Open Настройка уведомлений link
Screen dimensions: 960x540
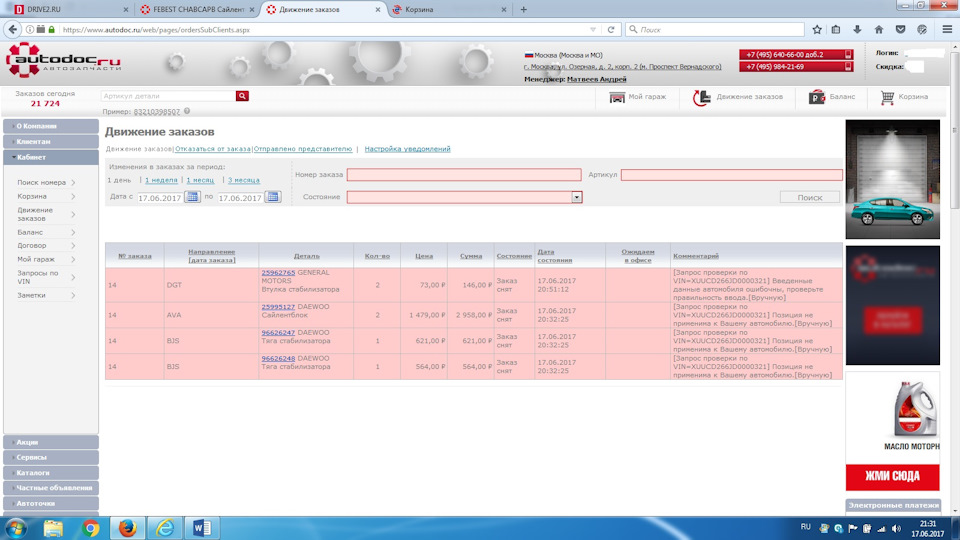pos(407,149)
